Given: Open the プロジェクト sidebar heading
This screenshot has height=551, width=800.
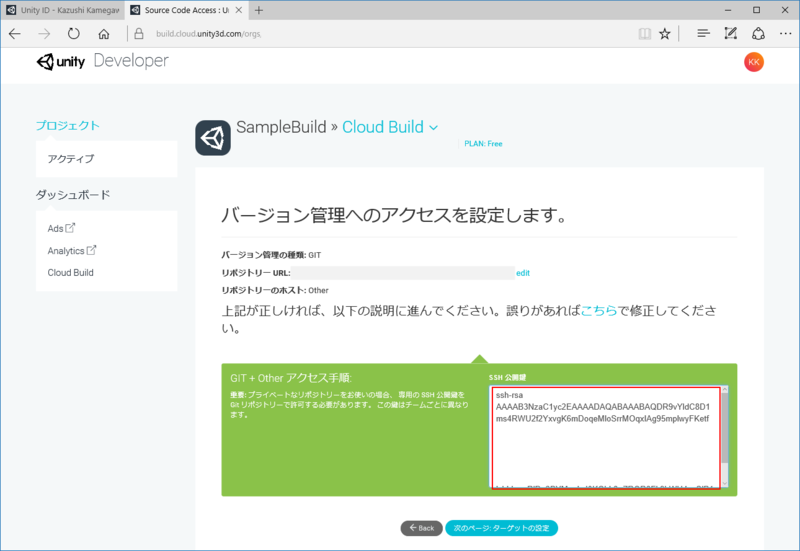Looking at the screenshot, I should [67, 126].
